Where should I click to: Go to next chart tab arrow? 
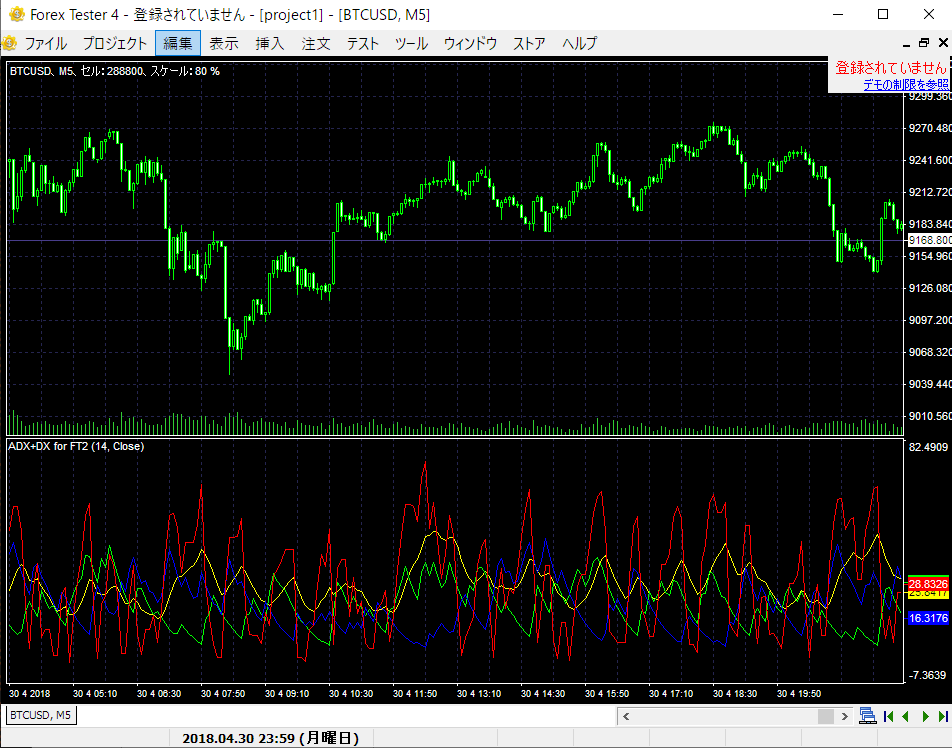click(925, 716)
